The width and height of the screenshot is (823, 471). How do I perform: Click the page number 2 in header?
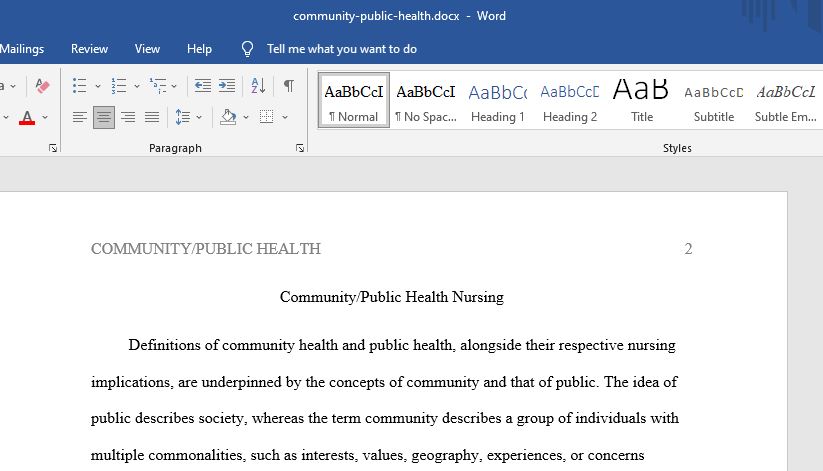click(x=688, y=248)
